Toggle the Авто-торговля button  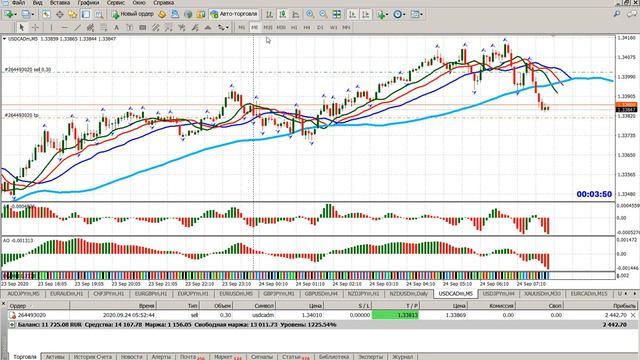[234, 14]
